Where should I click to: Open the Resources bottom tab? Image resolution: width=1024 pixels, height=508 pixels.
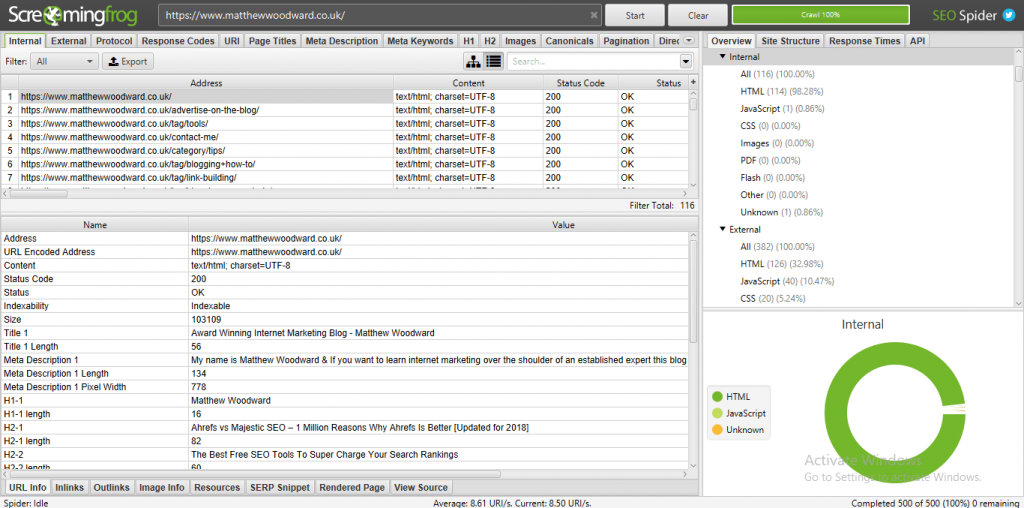[217, 487]
